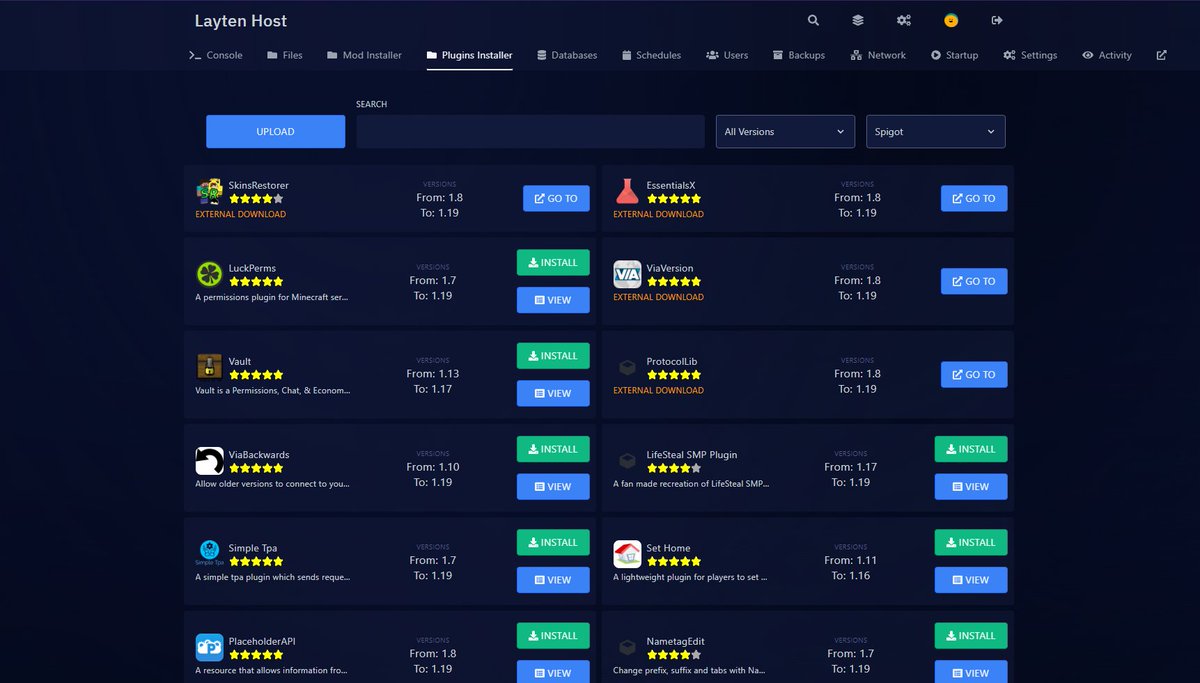Go to ProtocolLib external download

[x=974, y=374]
